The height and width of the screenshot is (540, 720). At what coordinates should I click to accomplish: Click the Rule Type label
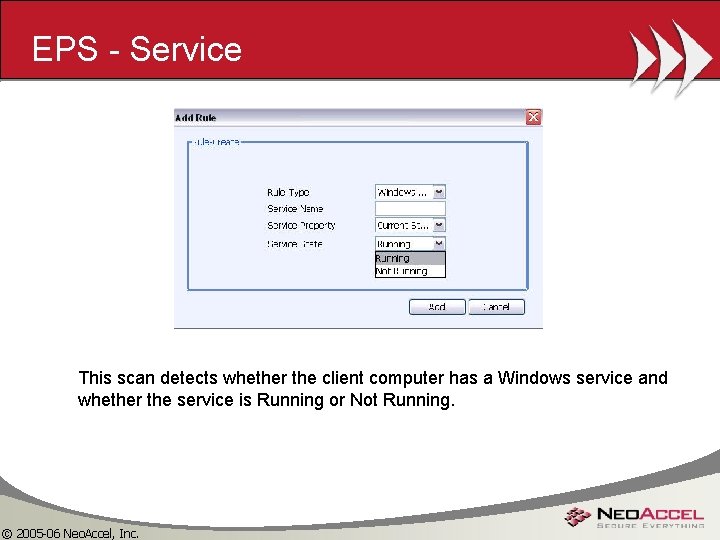pos(288,192)
